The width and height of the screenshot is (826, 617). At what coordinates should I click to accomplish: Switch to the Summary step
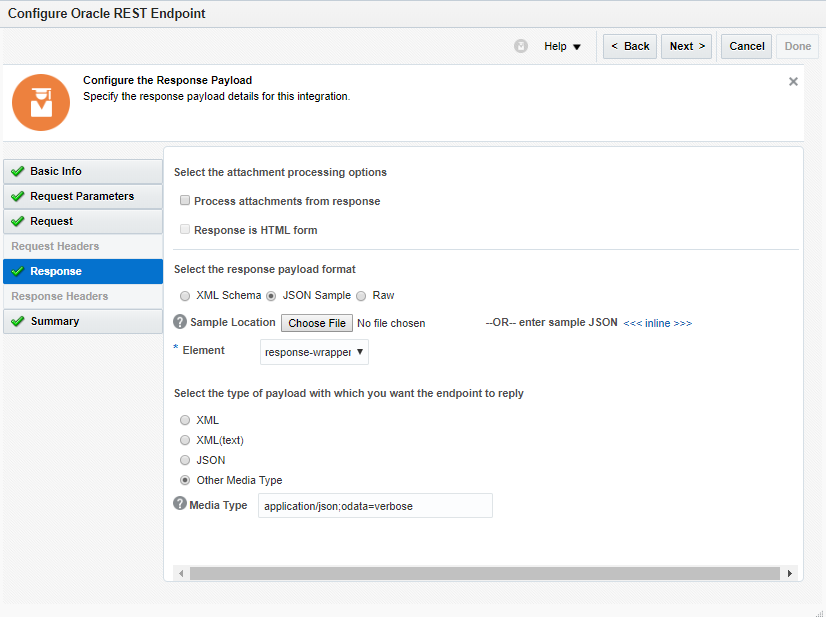(83, 321)
